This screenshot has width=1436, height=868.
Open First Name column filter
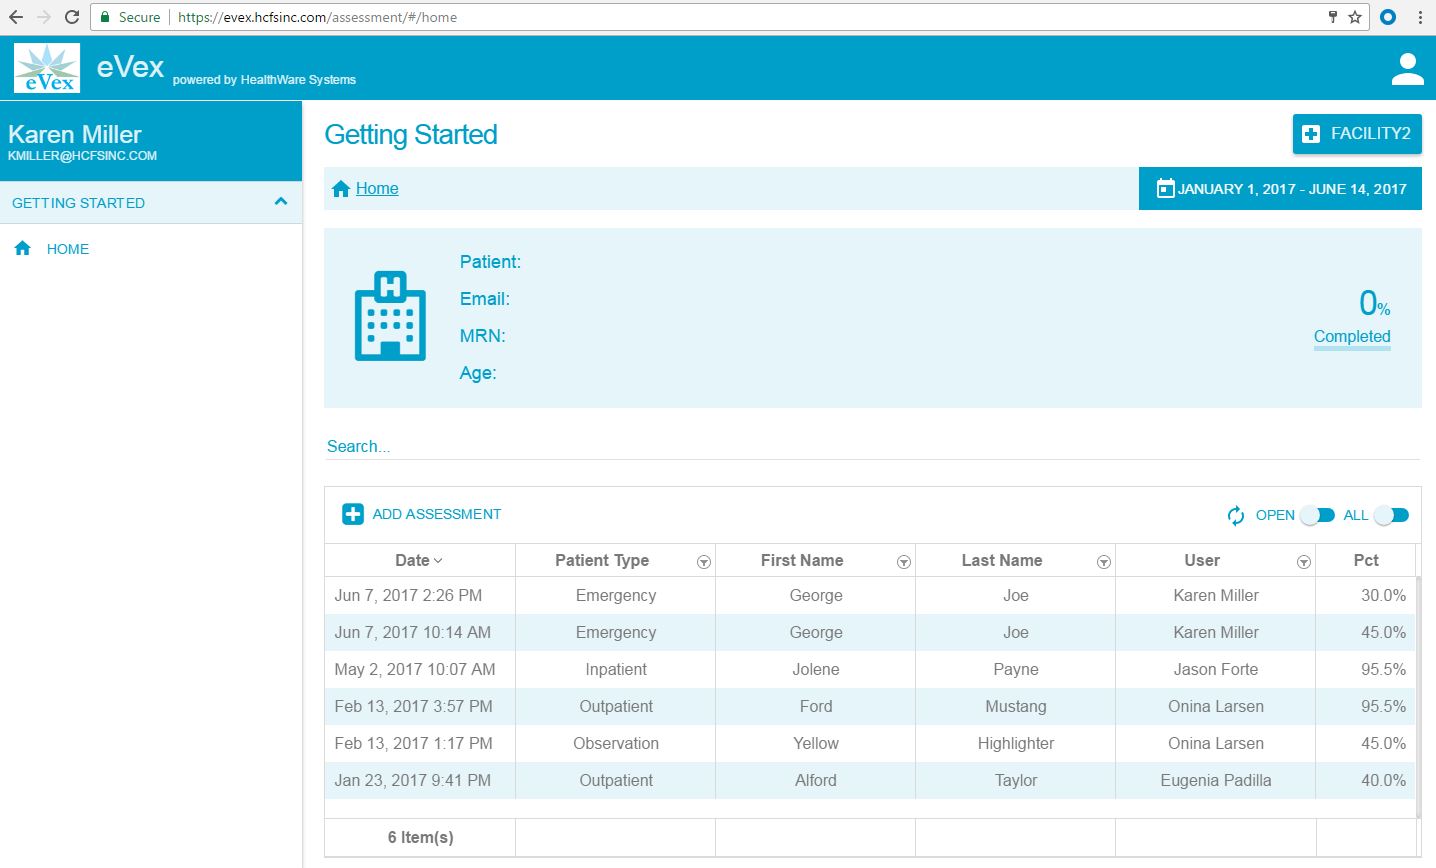tap(903, 562)
